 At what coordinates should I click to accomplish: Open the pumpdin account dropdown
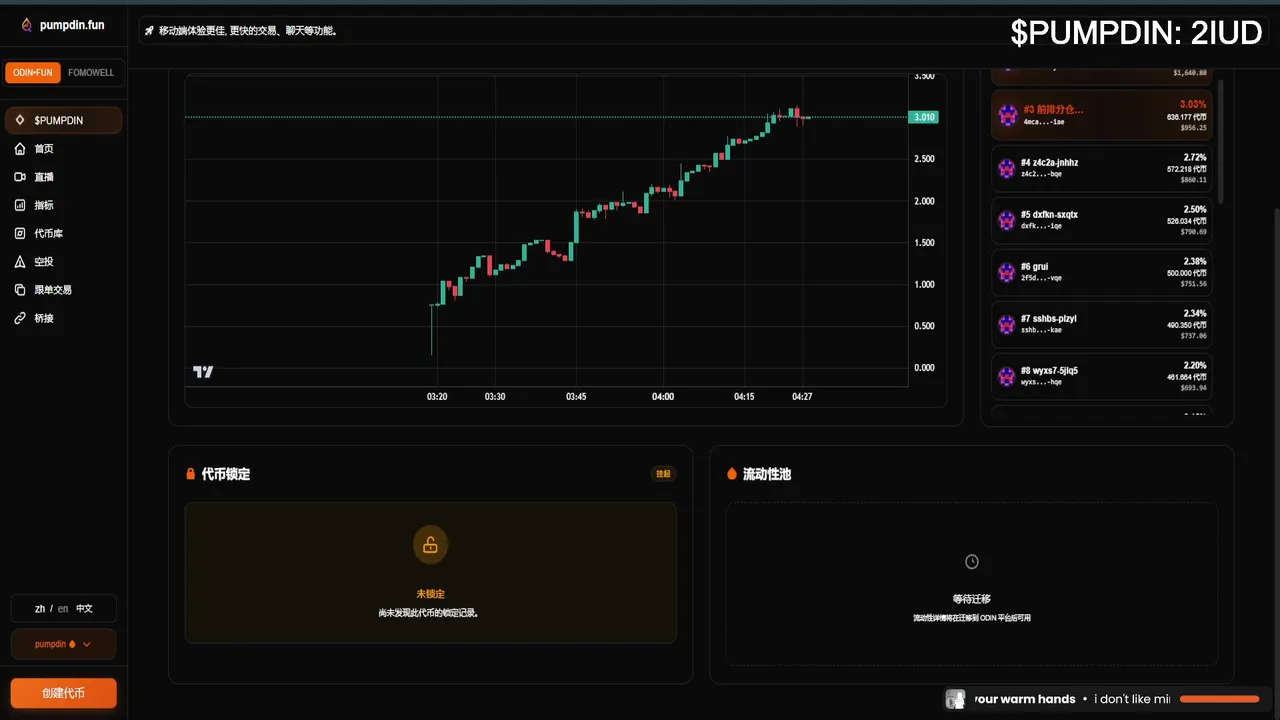click(x=63, y=644)
